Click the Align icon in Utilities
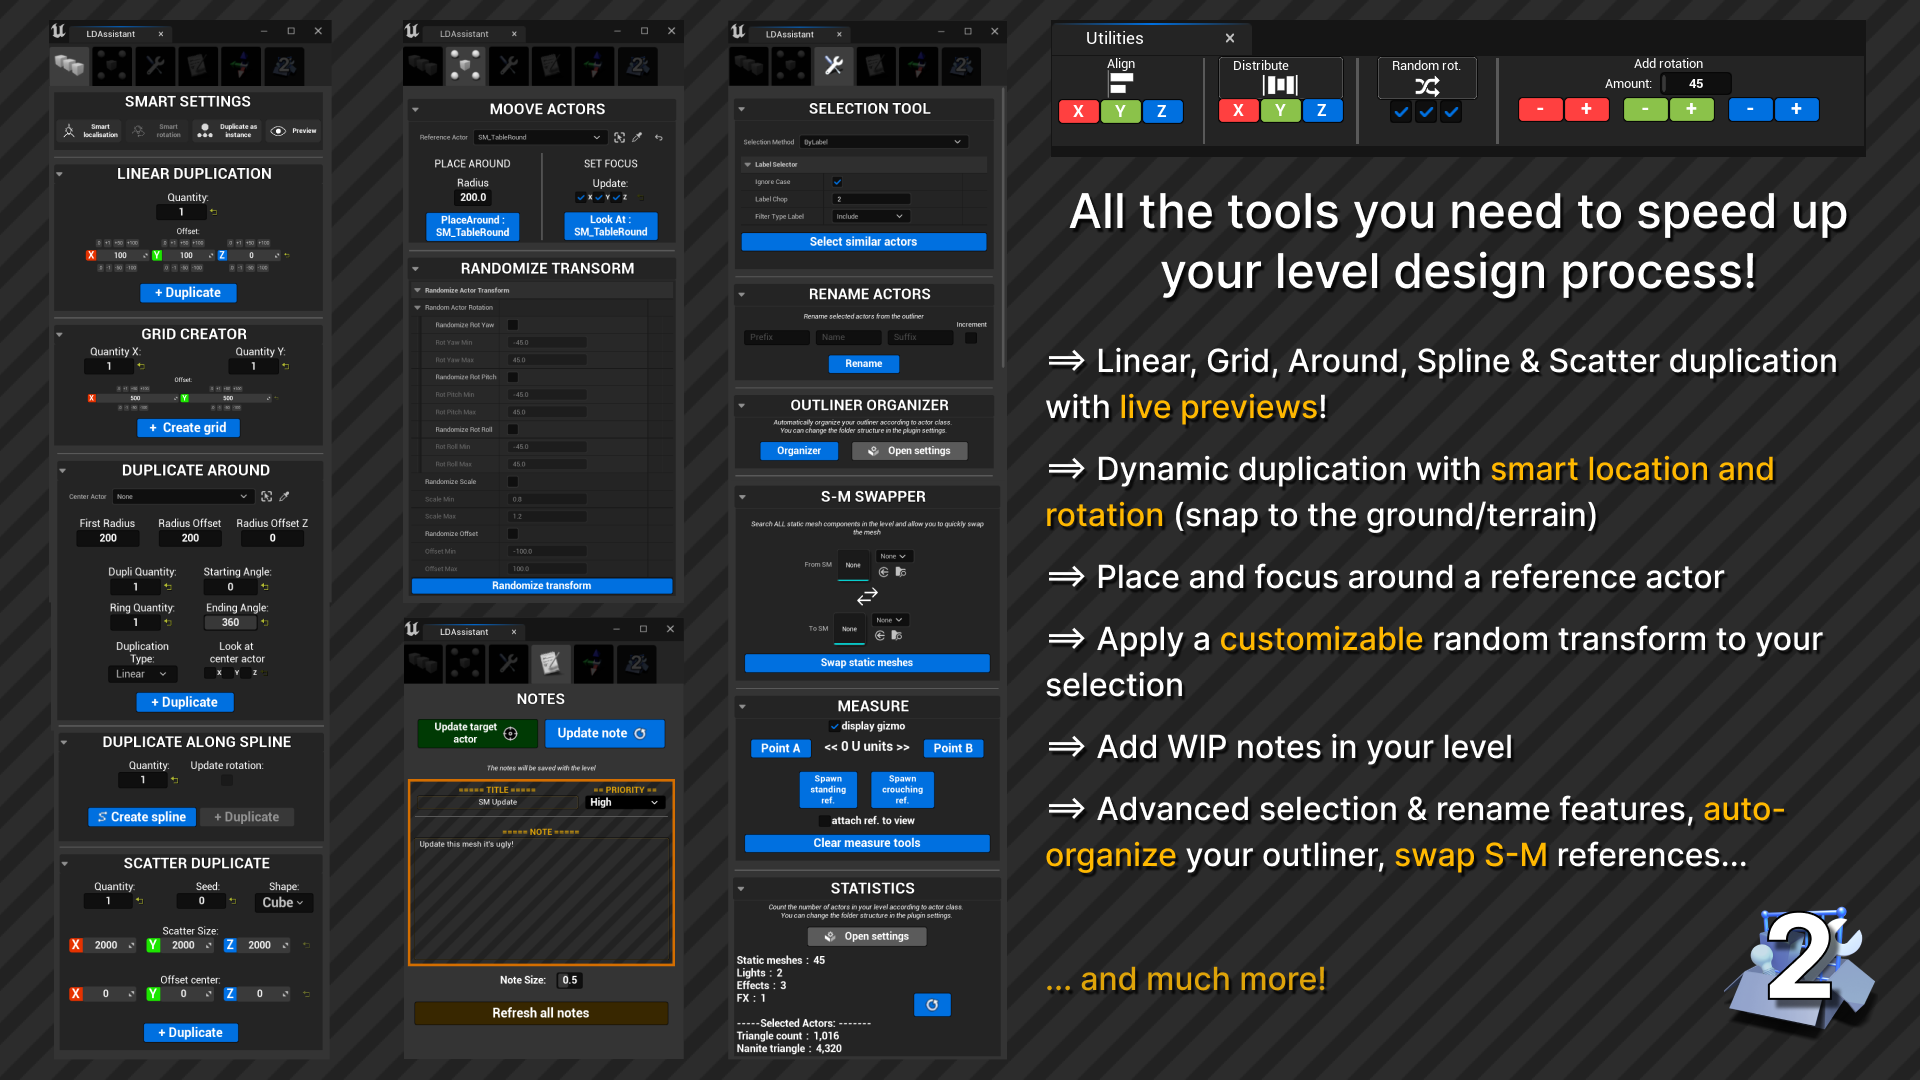Viewport: 1920px width, 1080px height. pyautogui.click(x=1121, y=83)
